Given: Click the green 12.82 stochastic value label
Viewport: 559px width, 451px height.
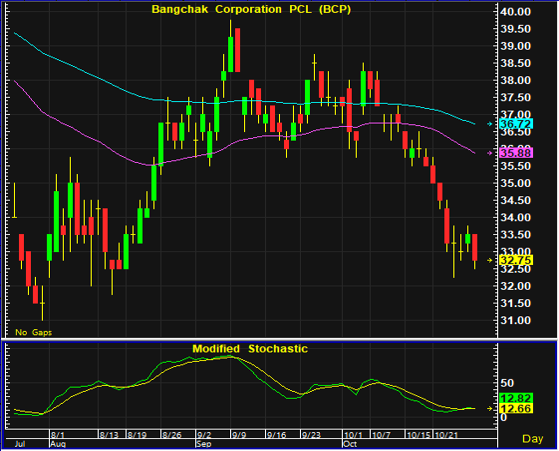Looking at the screenshot, I should point(516,398).
